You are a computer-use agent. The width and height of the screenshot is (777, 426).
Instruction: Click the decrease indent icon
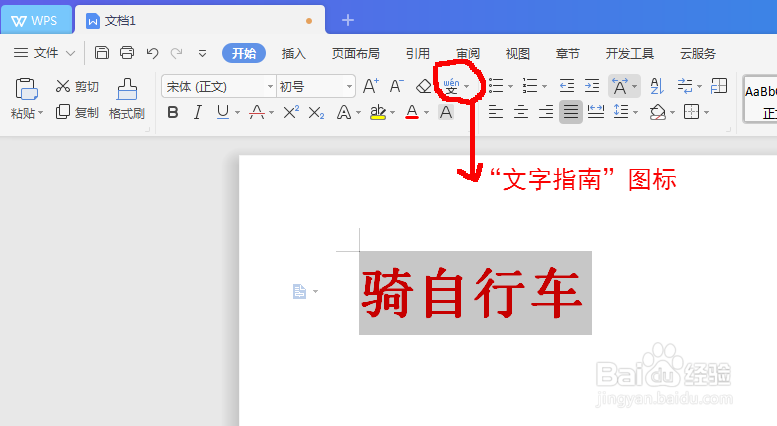click(x=566, y=86)
